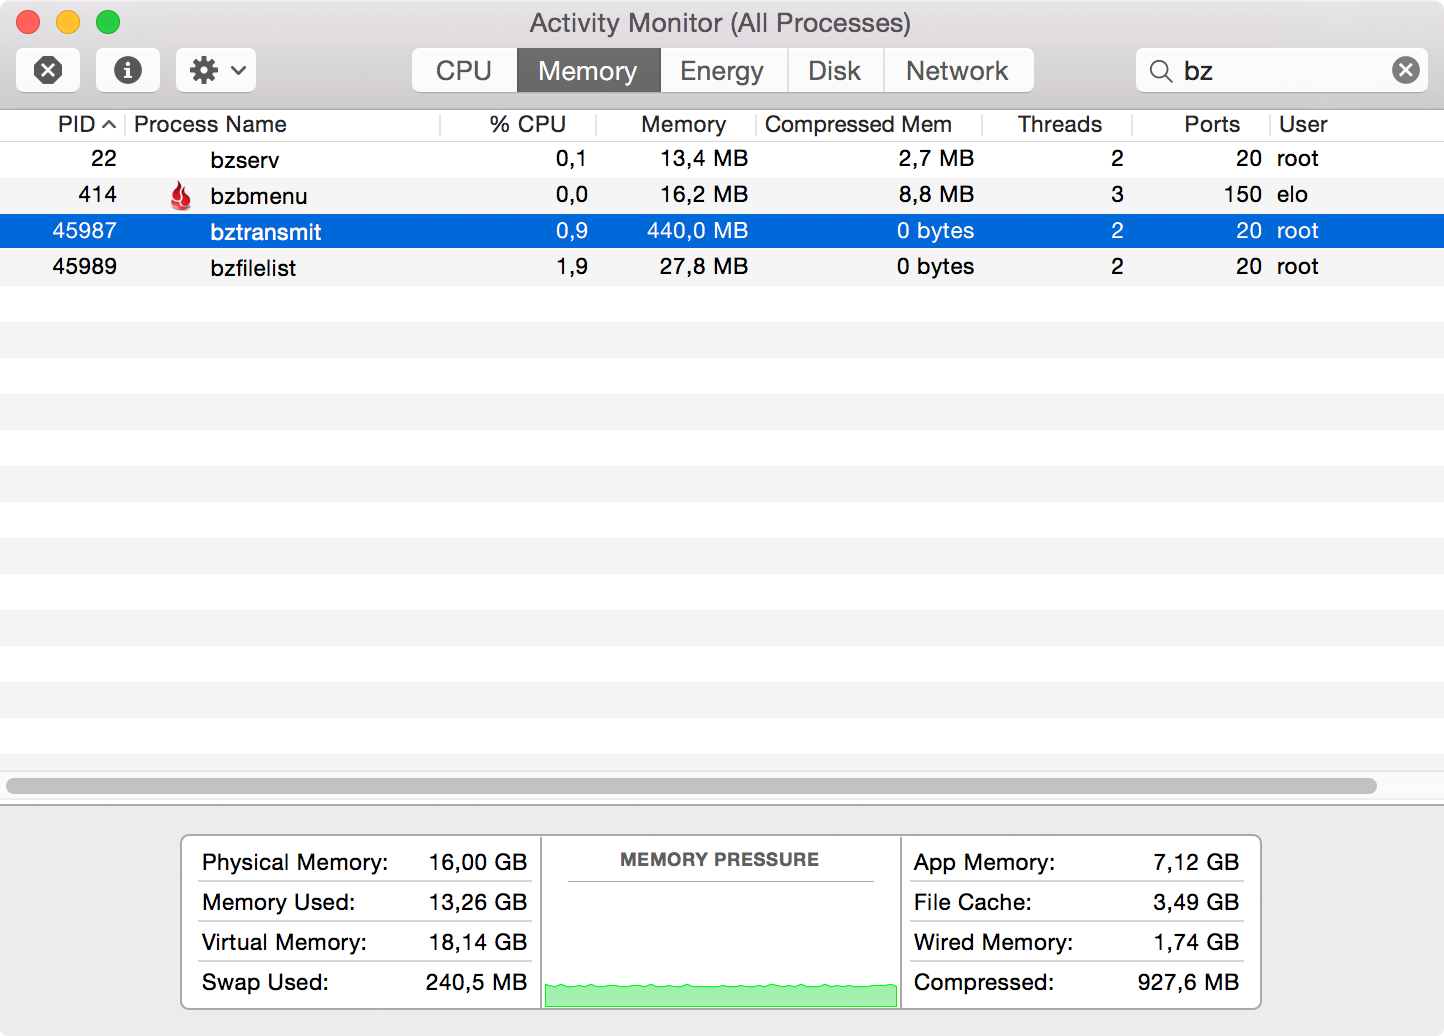Click the magnifying glass search icon

coord(1160,71)
